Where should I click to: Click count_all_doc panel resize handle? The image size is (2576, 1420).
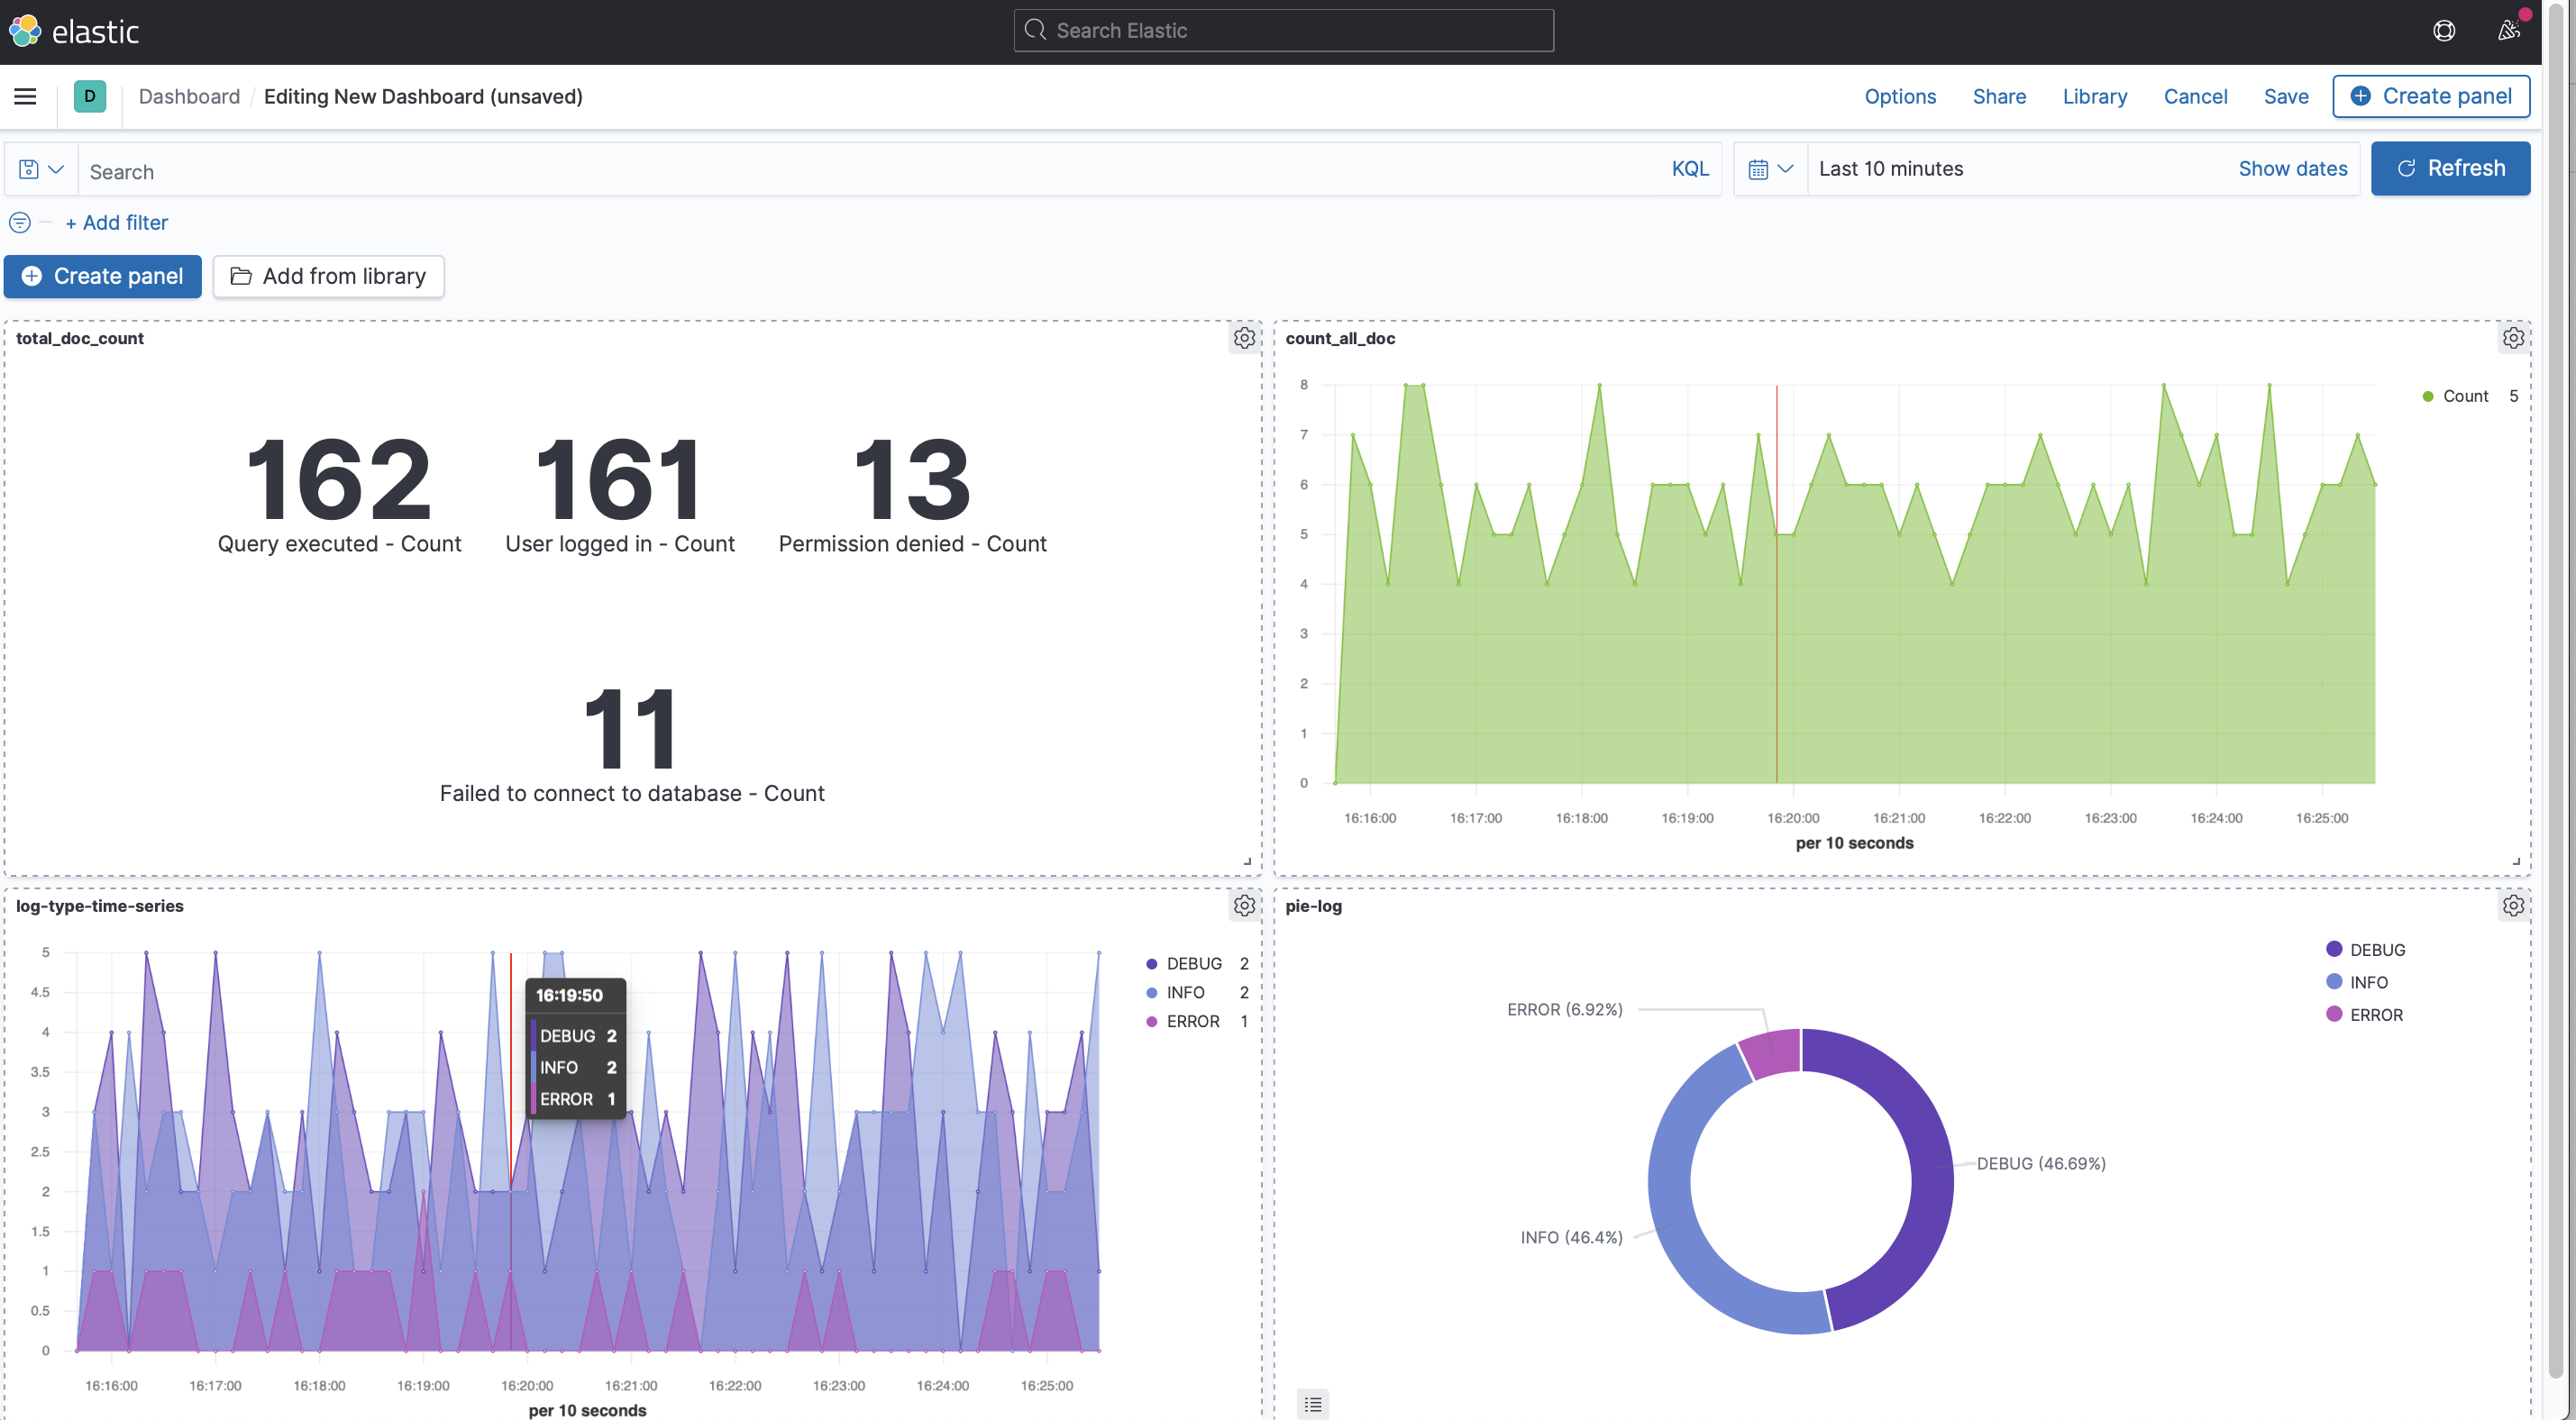[x=2516, y=861]
